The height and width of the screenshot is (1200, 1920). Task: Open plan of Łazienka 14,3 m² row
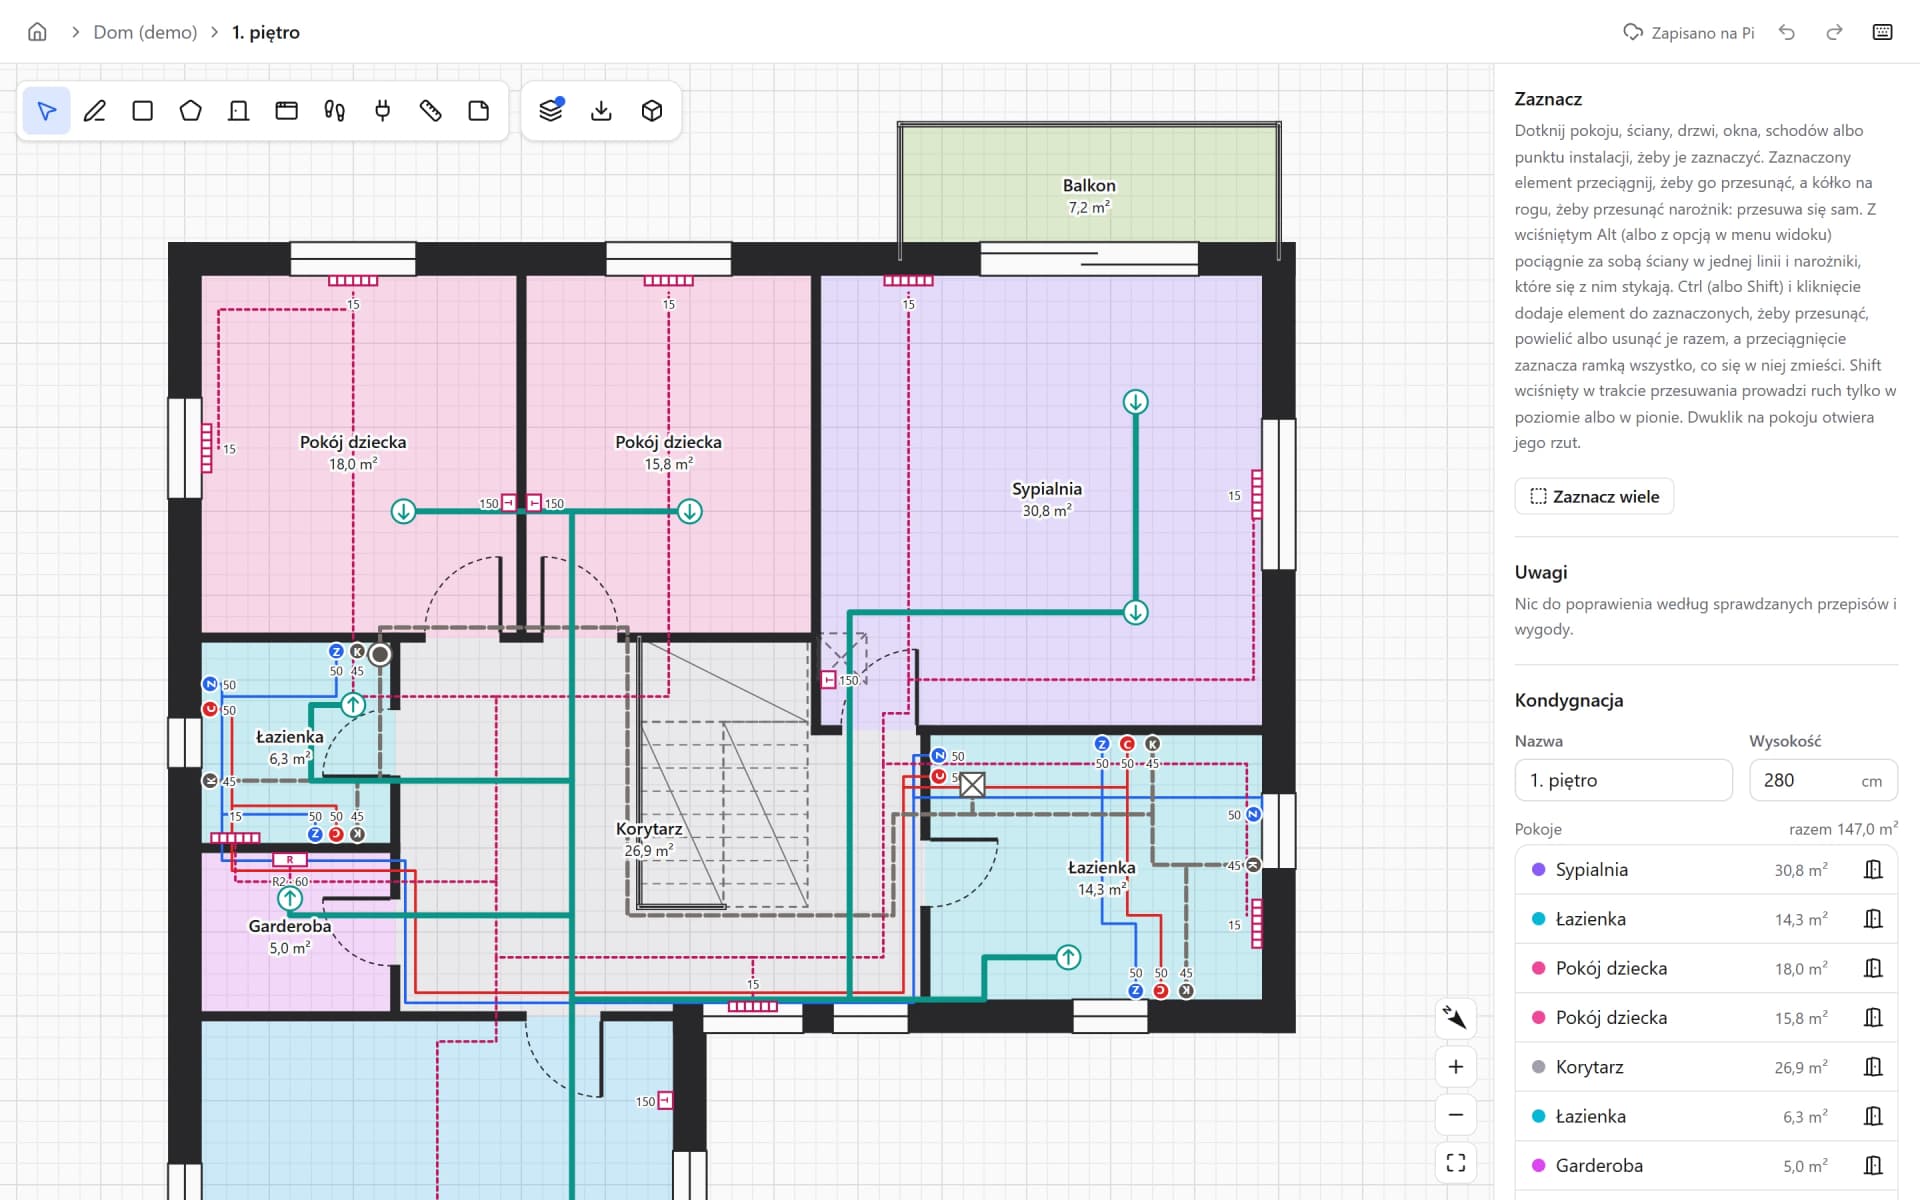[1873, 919]
